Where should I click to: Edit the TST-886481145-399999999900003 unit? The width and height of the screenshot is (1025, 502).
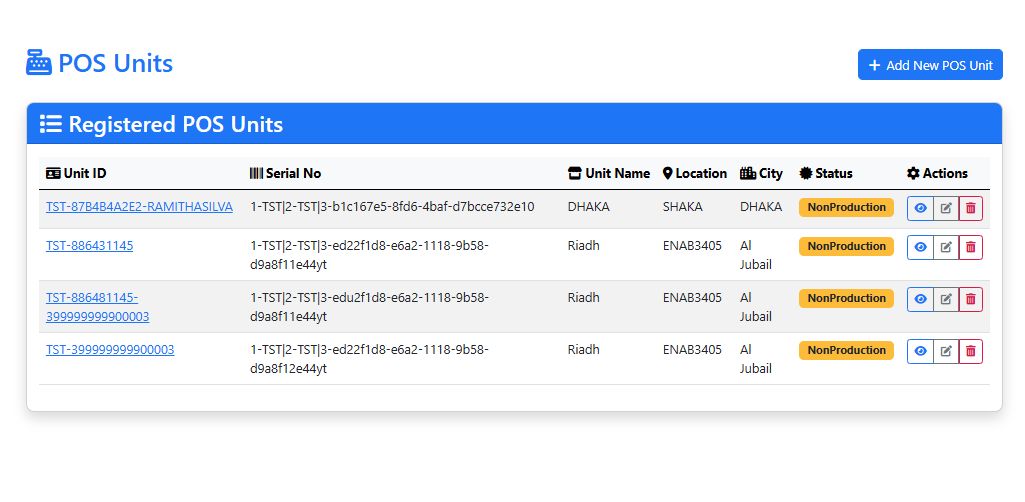click(946, 299)
